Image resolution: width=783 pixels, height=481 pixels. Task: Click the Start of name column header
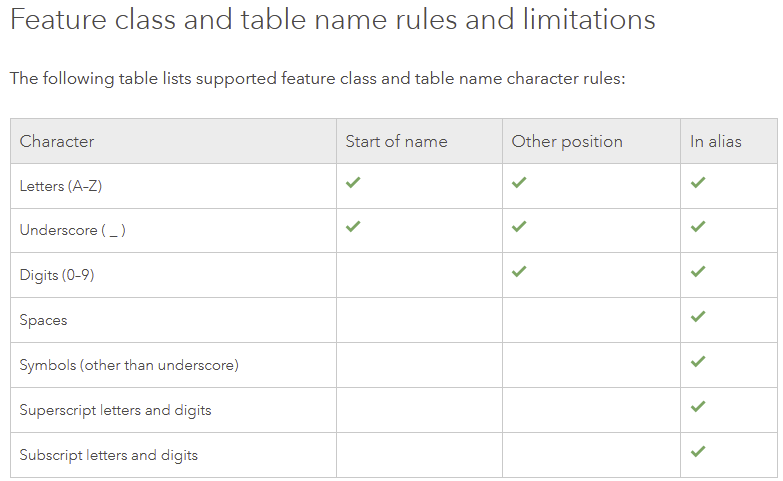(x=396, y=141)
